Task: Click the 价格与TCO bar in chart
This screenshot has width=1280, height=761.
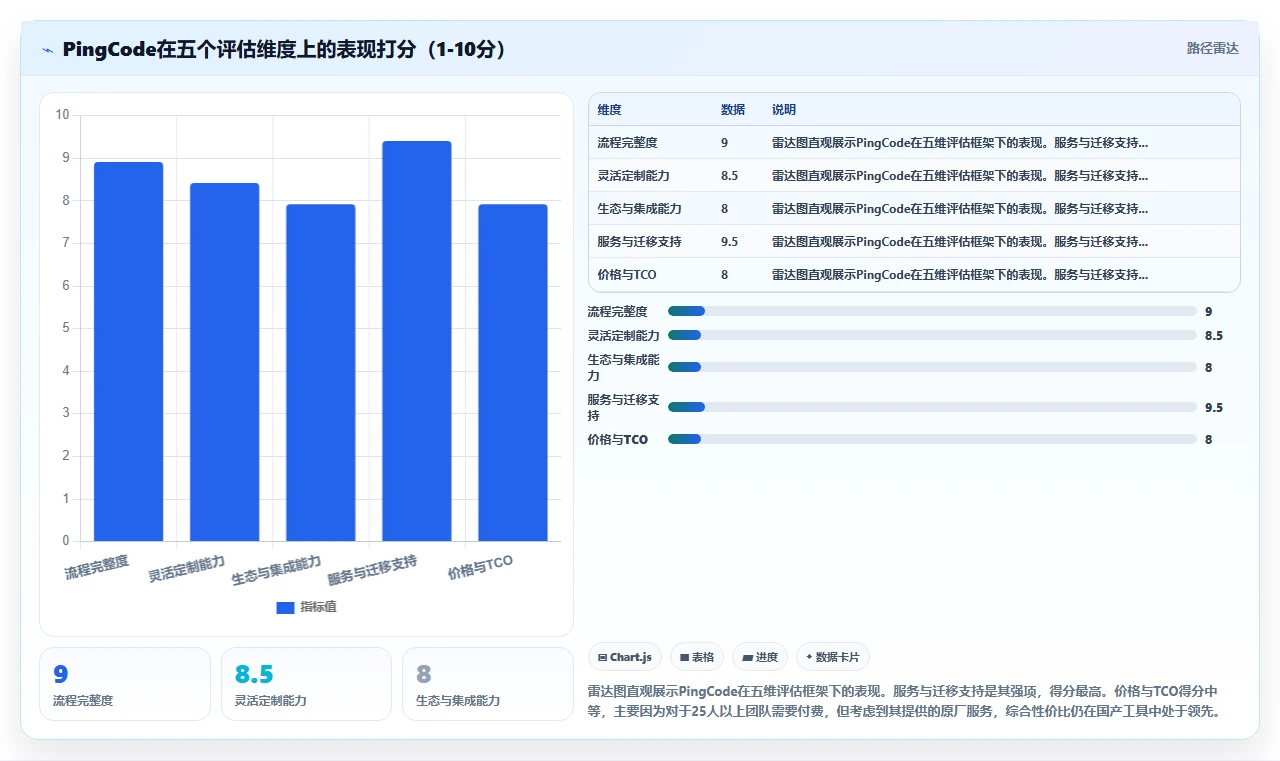Action: click(512, 373)
